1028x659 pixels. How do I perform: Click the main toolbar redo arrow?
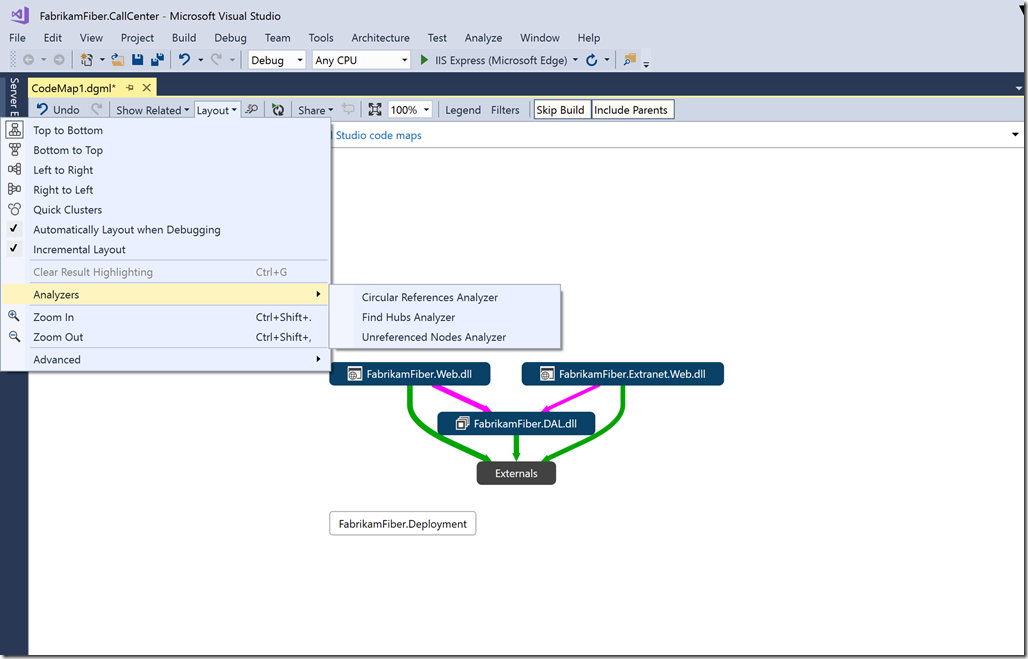pyautogui.click(x=216, y=60)
